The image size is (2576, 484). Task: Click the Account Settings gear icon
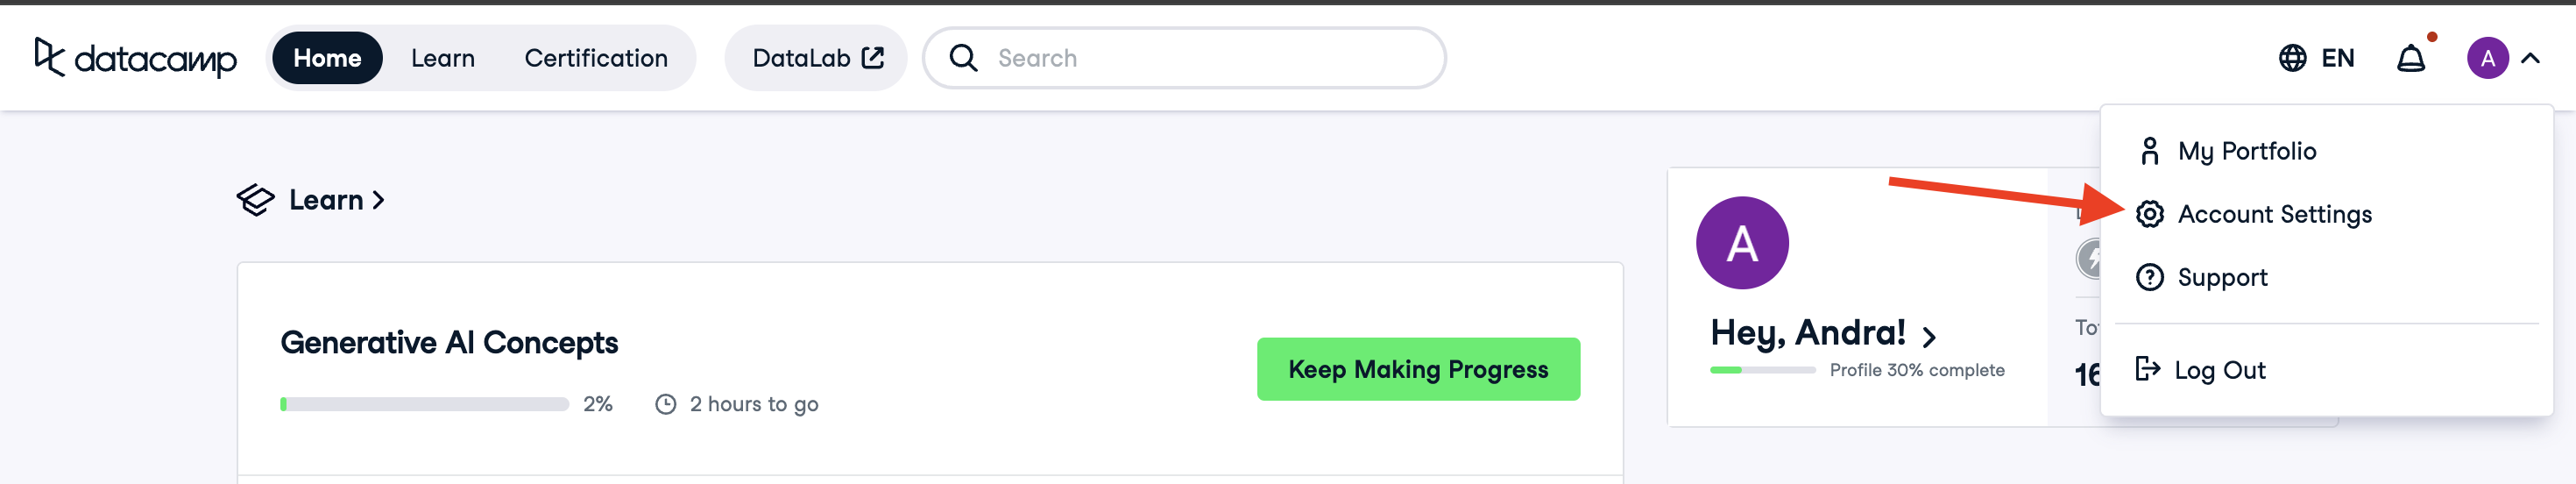tap(2149, 214)
